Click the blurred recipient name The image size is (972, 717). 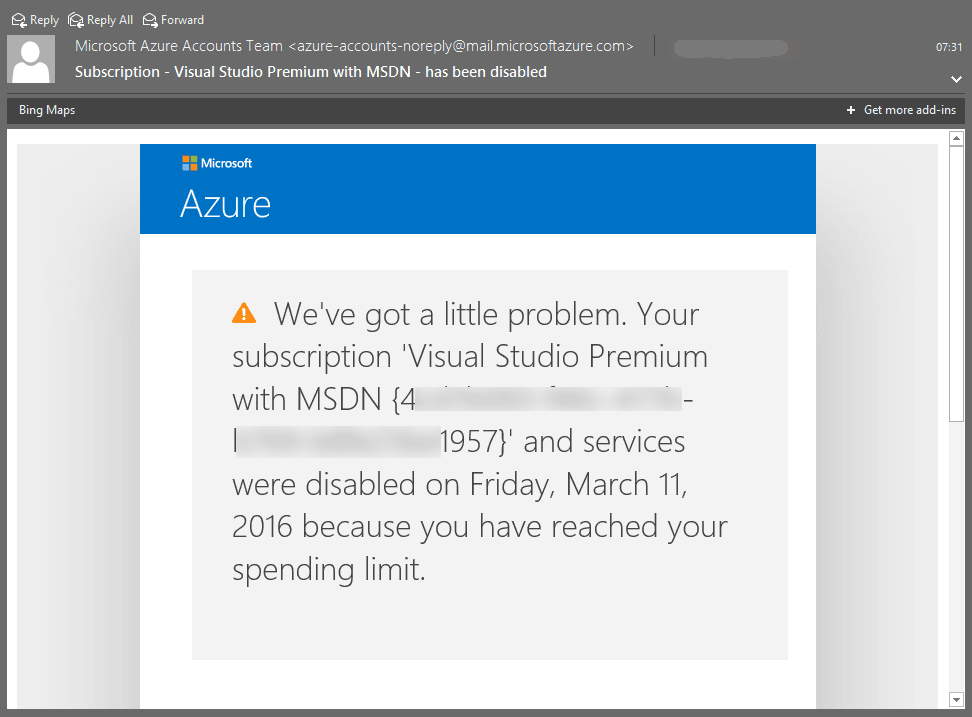[x=730, y=47]
